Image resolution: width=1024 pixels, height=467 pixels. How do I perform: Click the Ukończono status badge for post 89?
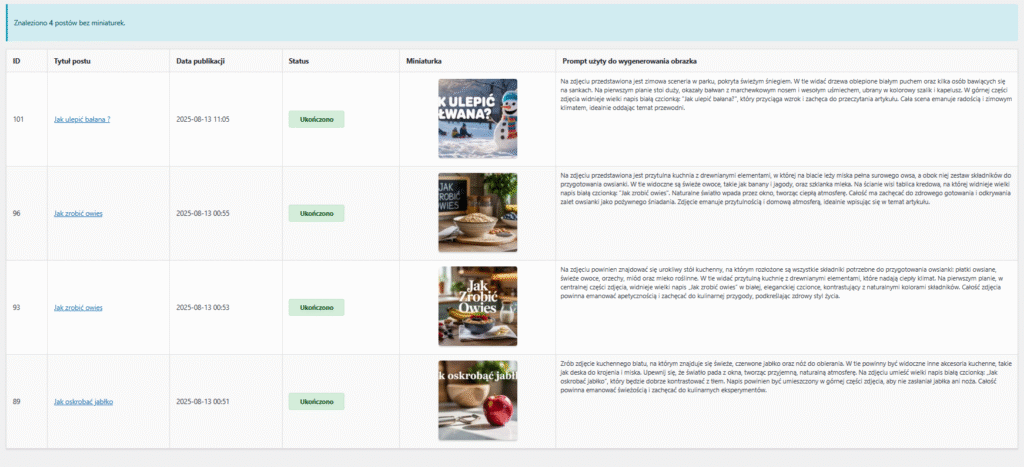tap(316, 401)
